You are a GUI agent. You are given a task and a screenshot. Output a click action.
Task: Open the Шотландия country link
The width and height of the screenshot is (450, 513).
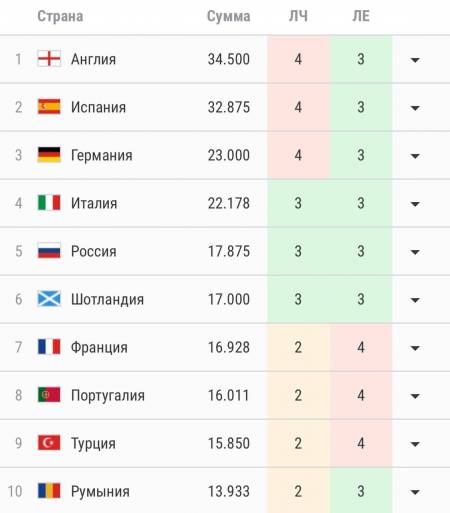tap(107, 299)
